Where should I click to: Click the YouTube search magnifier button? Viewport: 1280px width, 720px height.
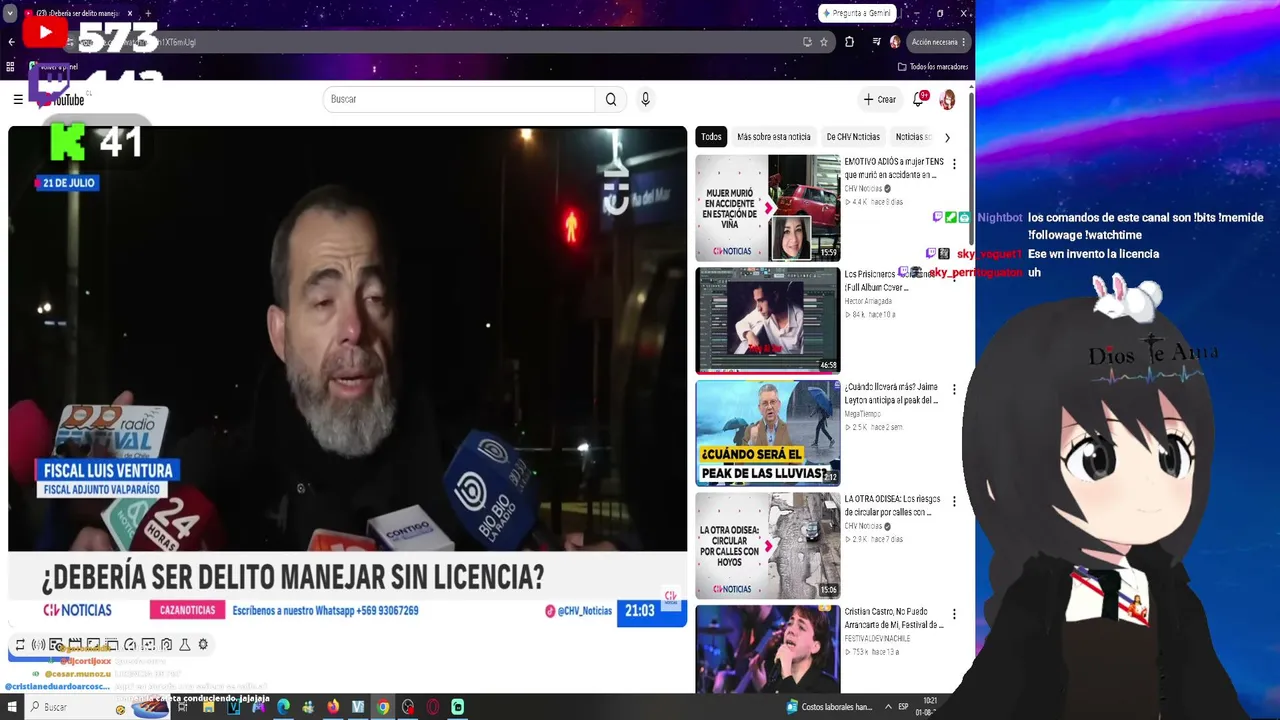pyautogui.click(x=611, y=99)
